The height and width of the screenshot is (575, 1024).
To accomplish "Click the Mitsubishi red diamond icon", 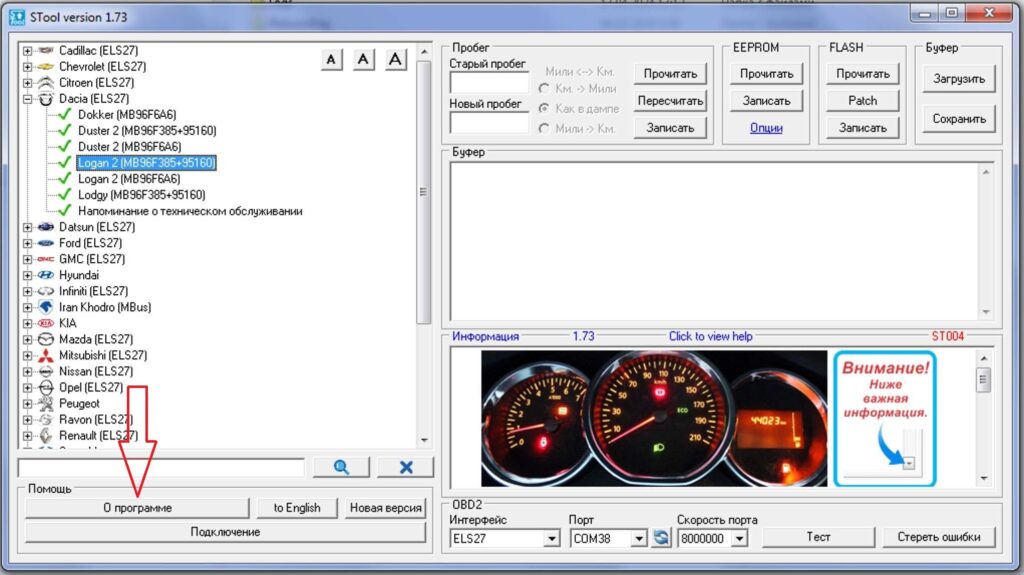I will [x=46, y=355].
